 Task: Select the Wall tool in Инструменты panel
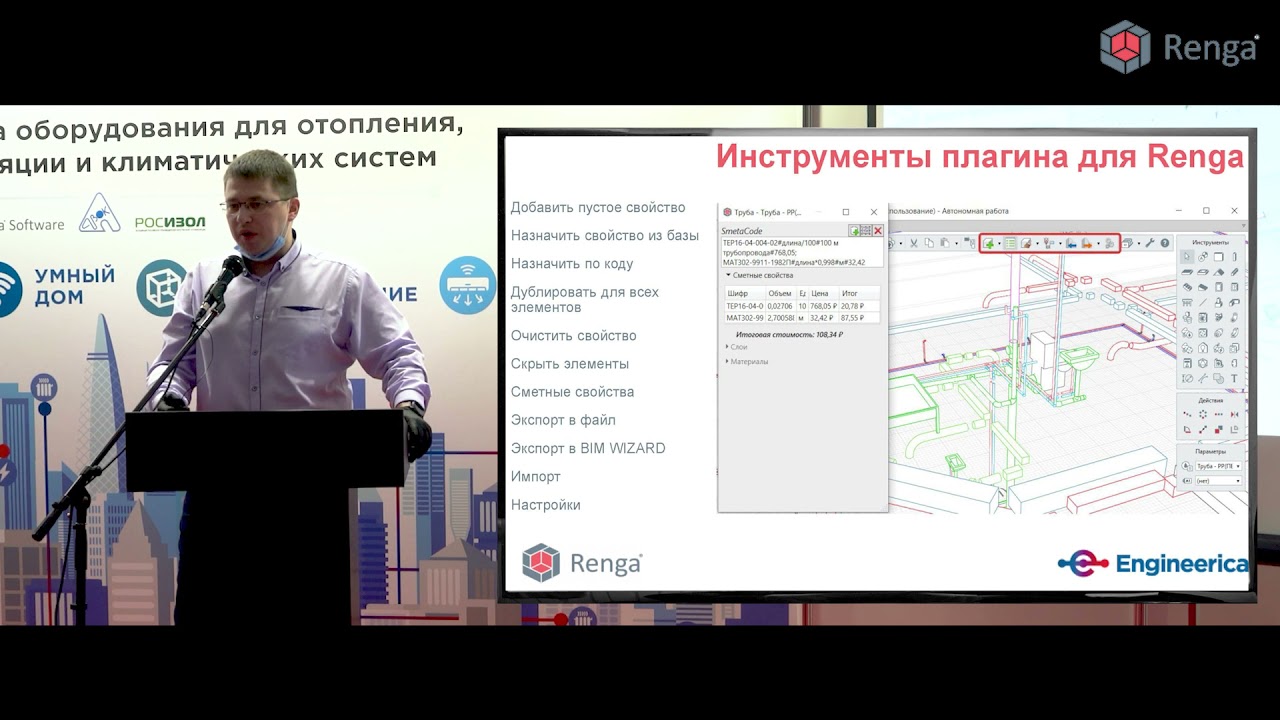point(1219,256)
